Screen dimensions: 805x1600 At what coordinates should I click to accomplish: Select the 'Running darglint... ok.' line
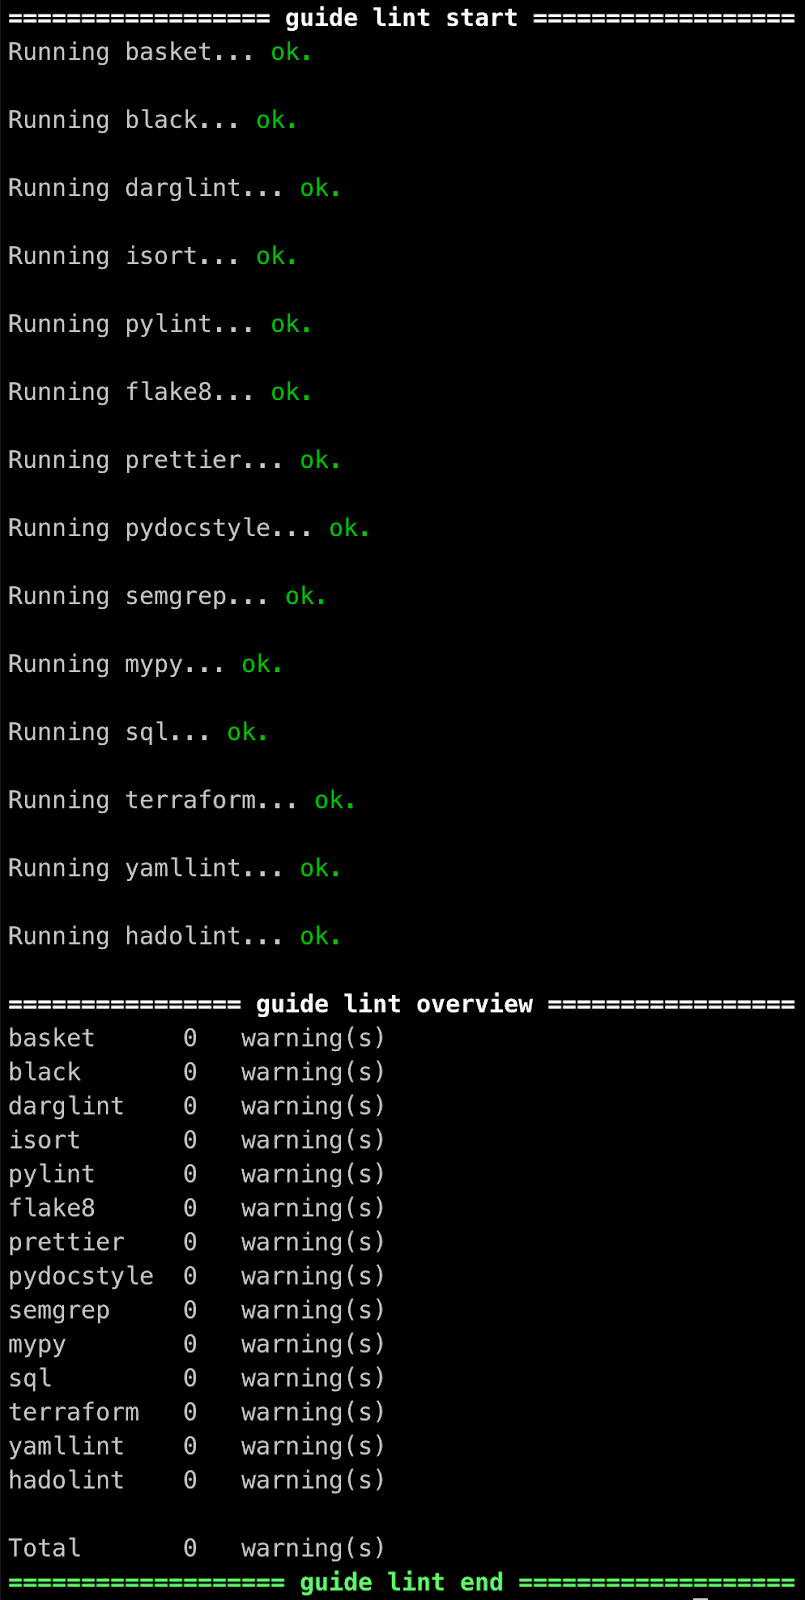pyautogui.click(x=174, y=188)
